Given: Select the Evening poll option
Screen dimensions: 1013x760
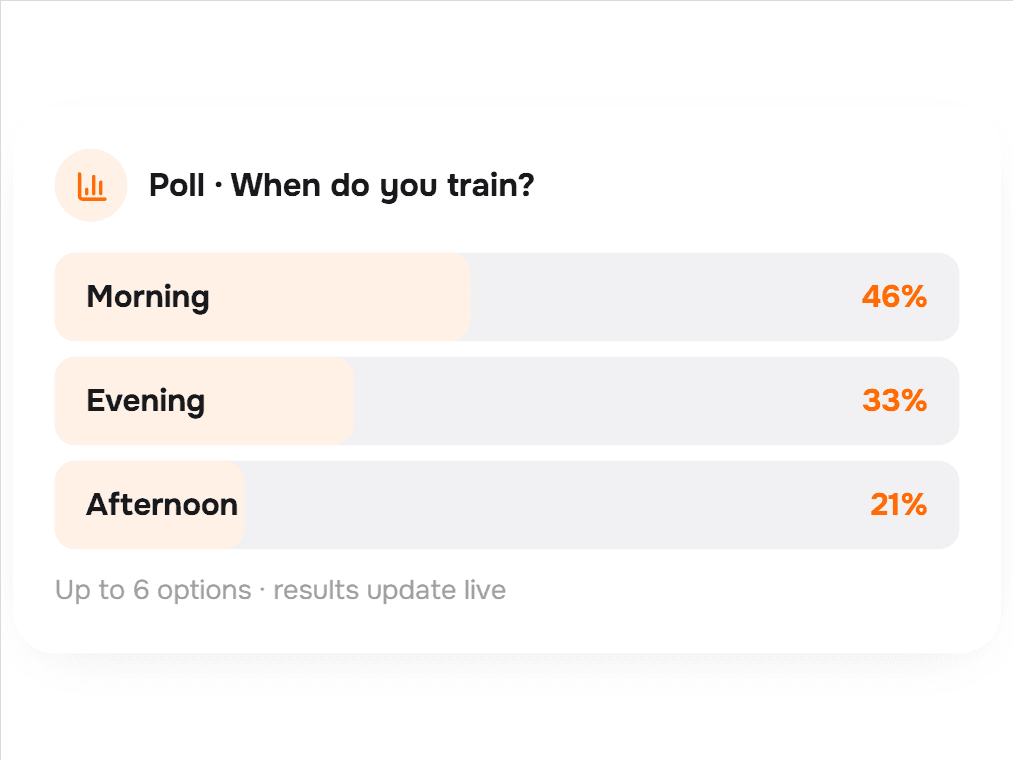Looking at the screenshot, I should [506, 401].
